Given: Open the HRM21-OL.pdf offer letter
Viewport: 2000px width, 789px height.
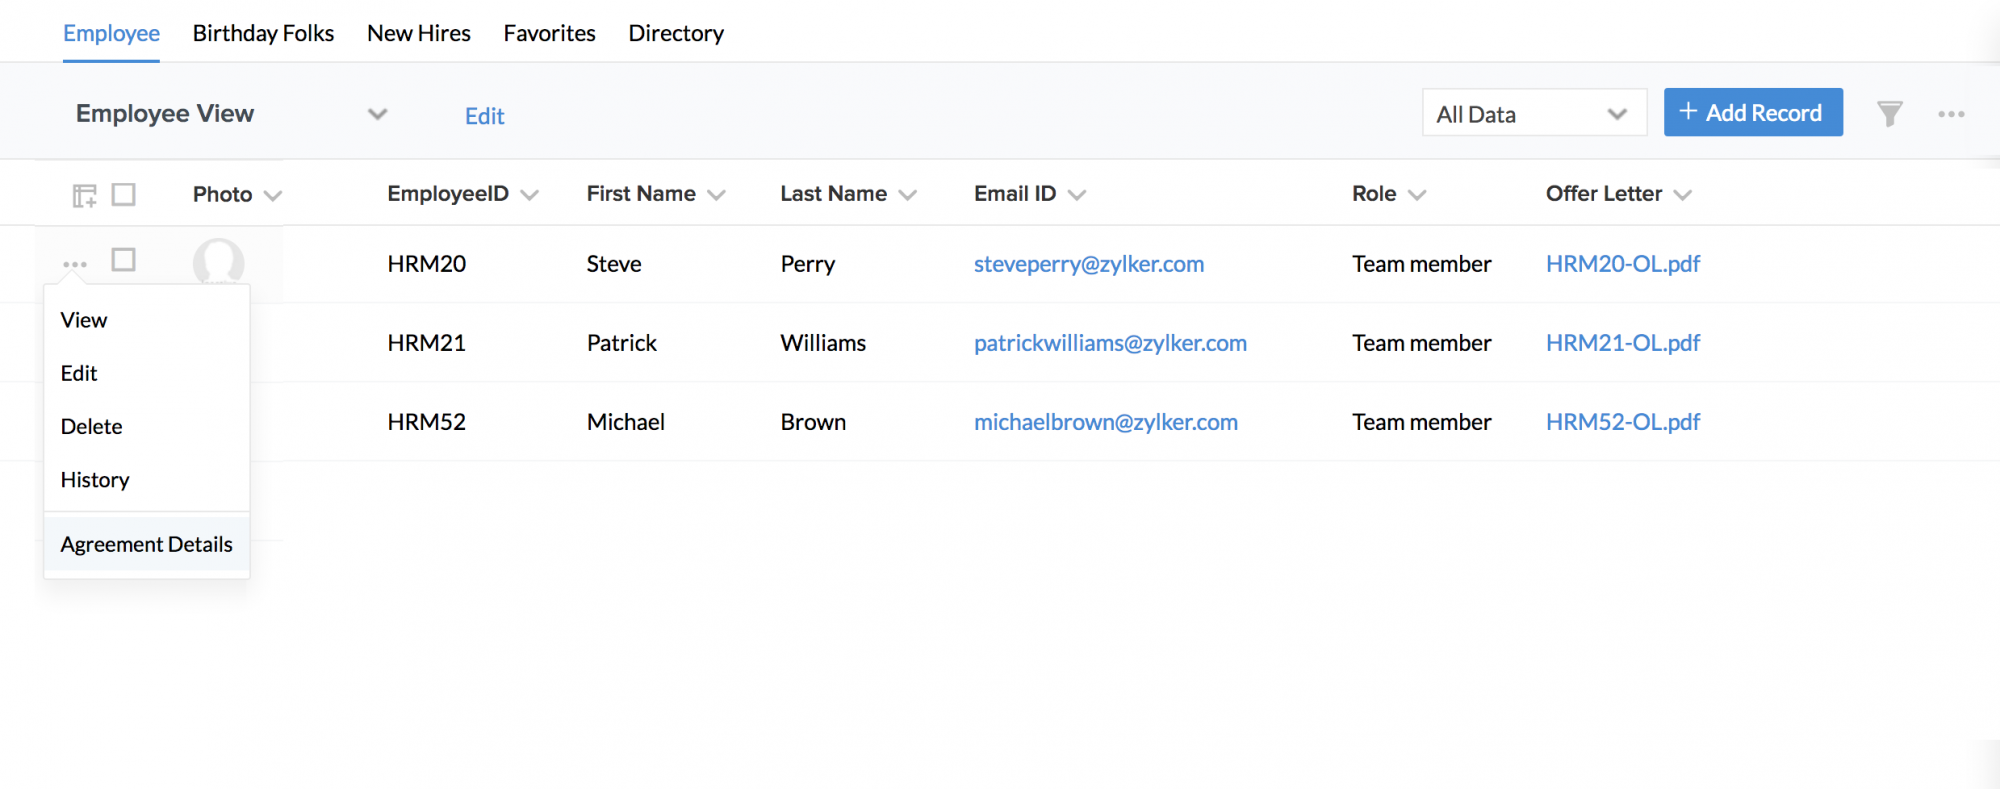Looking at the screenshot, I should point(1622,343).
